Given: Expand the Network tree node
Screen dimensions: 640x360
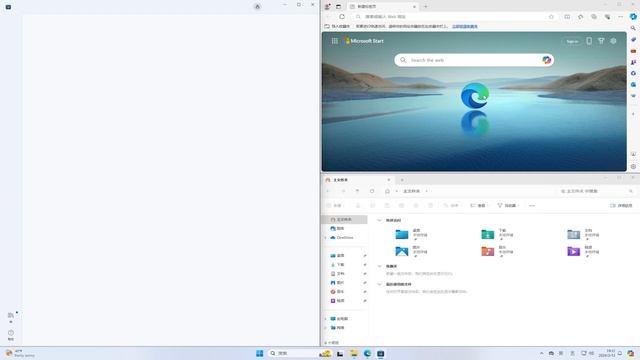Looking at the screenshot, I should [x=326, y=328].
